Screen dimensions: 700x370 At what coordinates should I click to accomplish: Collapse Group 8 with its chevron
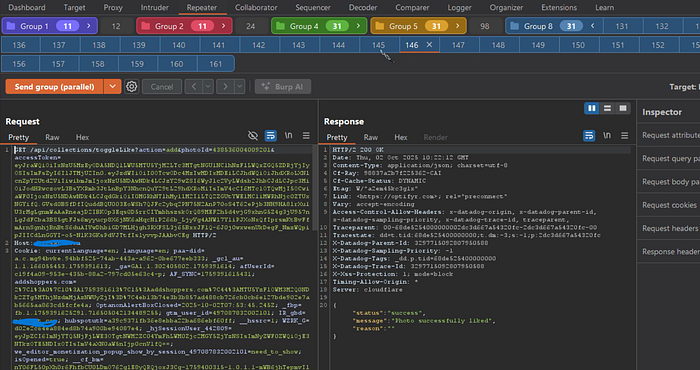click(x=593, y=26)
